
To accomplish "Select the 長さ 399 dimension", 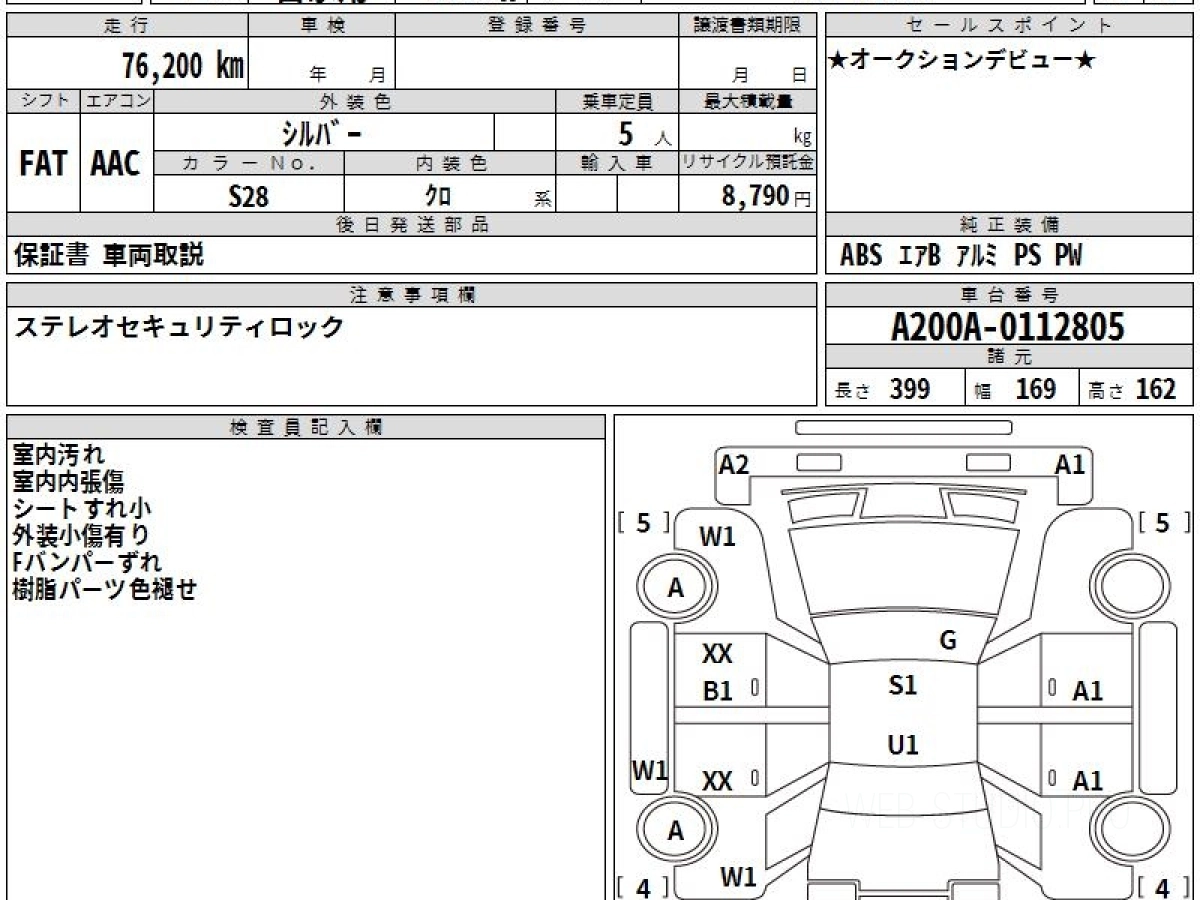I will [x=883, y=389].
